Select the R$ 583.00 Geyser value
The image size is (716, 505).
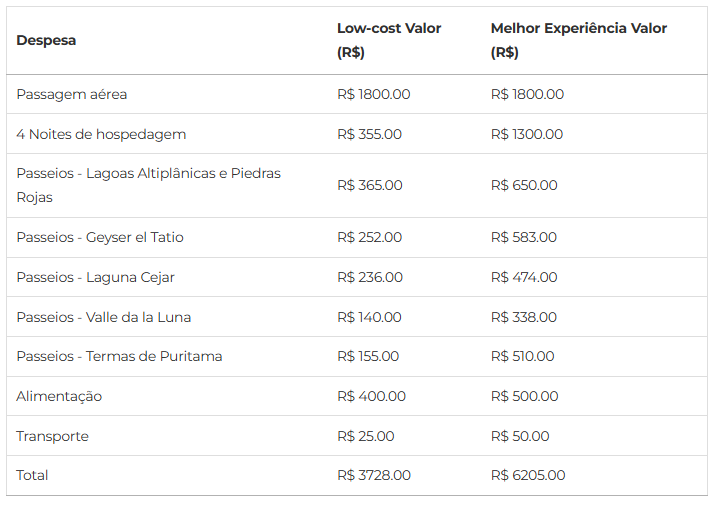pos(524,237)
